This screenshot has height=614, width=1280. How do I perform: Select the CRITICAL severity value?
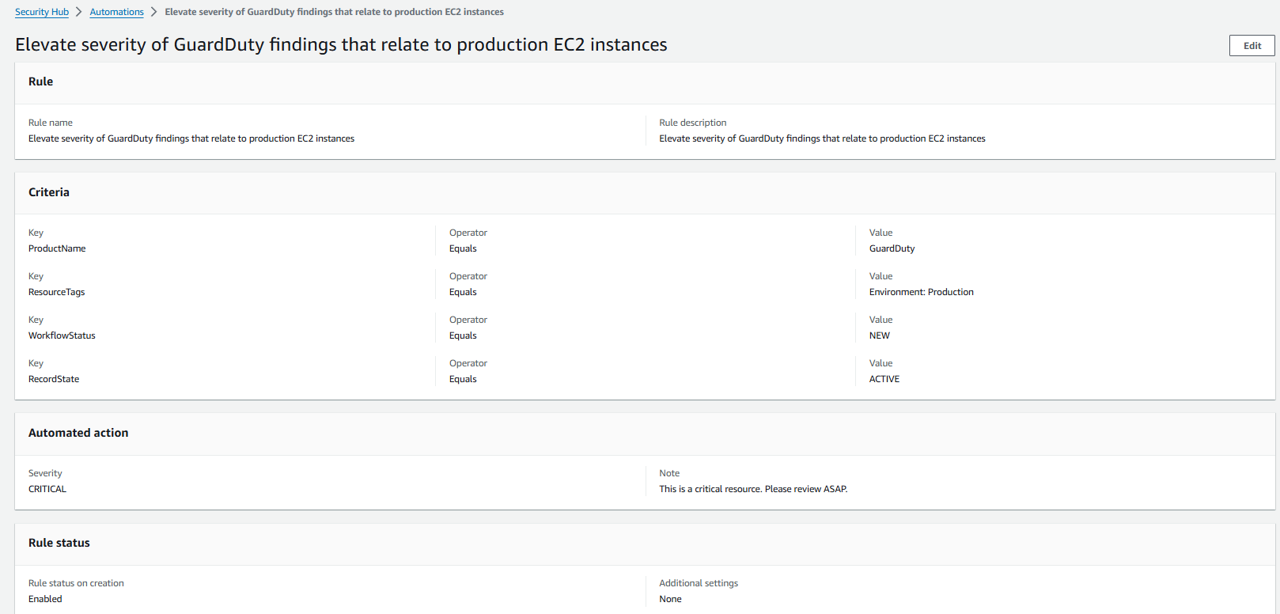(x=47, y=490)
